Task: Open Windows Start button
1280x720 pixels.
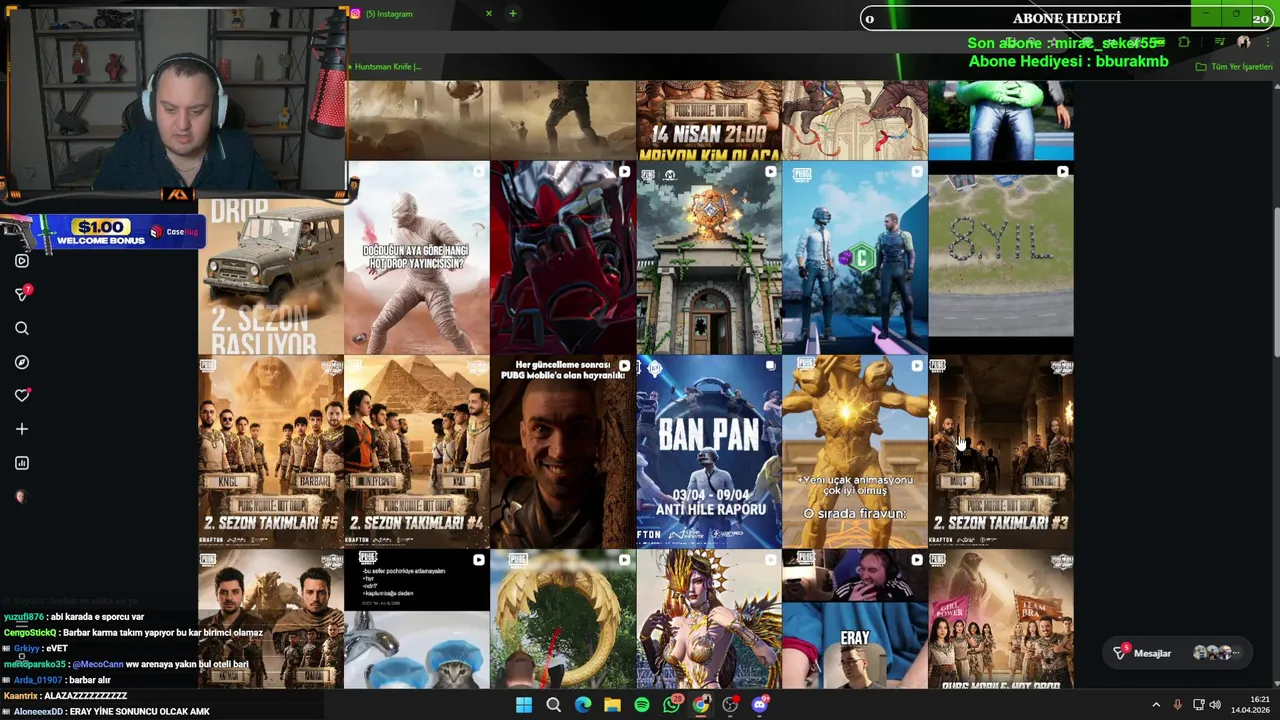Action: pyautogui.click(x=524, y=705)
